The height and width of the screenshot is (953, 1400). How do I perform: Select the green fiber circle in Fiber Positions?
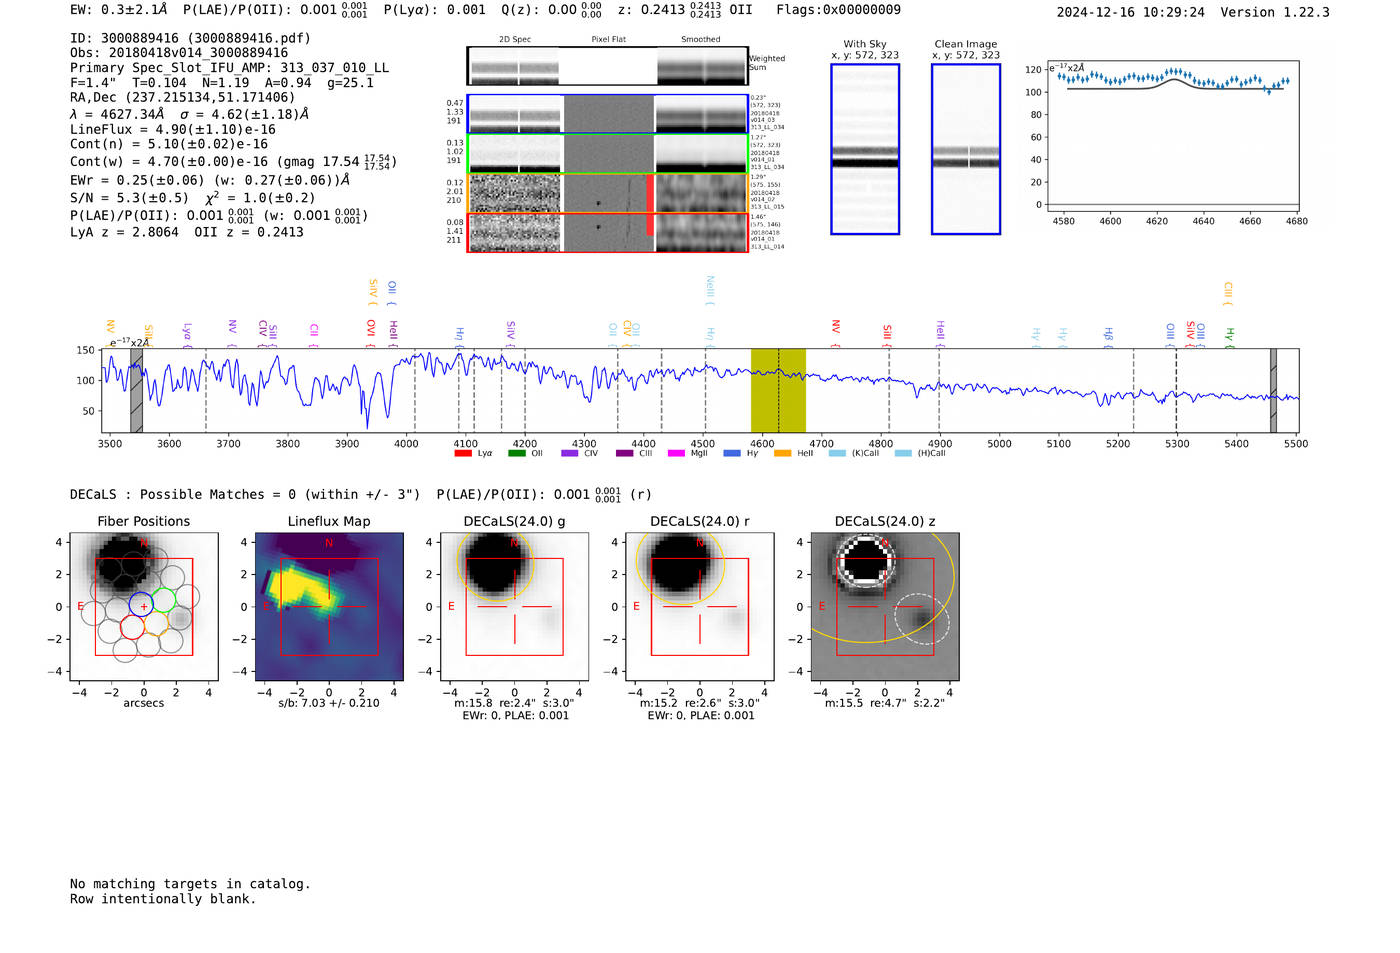(164, 600)
